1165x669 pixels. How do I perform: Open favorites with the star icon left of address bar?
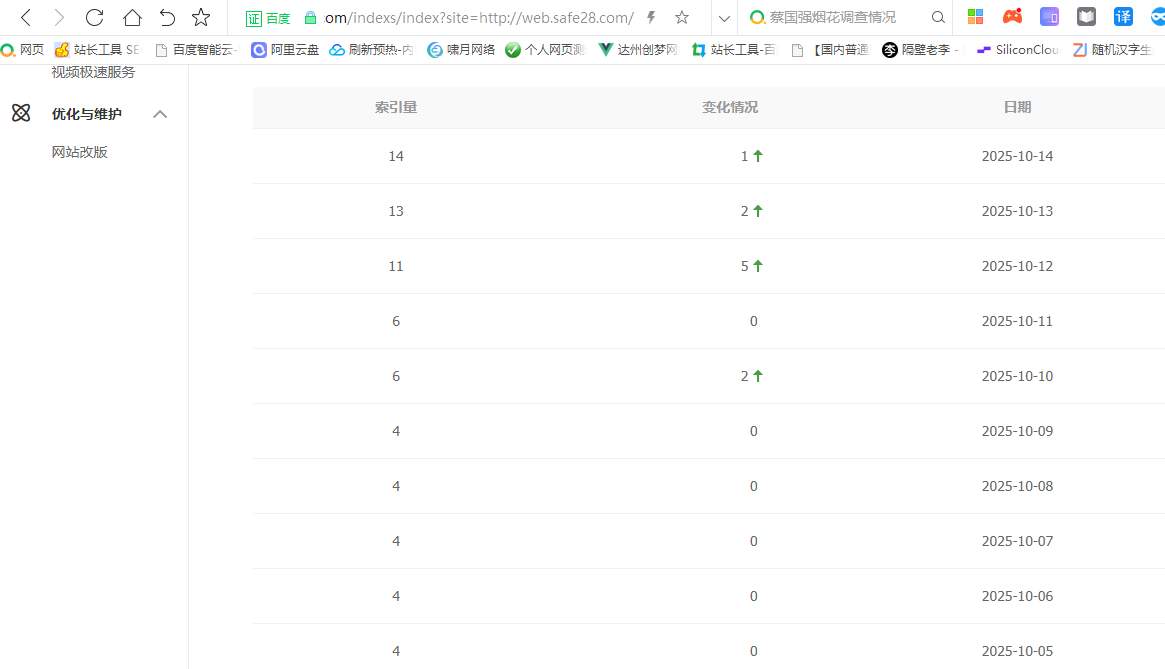201,17
